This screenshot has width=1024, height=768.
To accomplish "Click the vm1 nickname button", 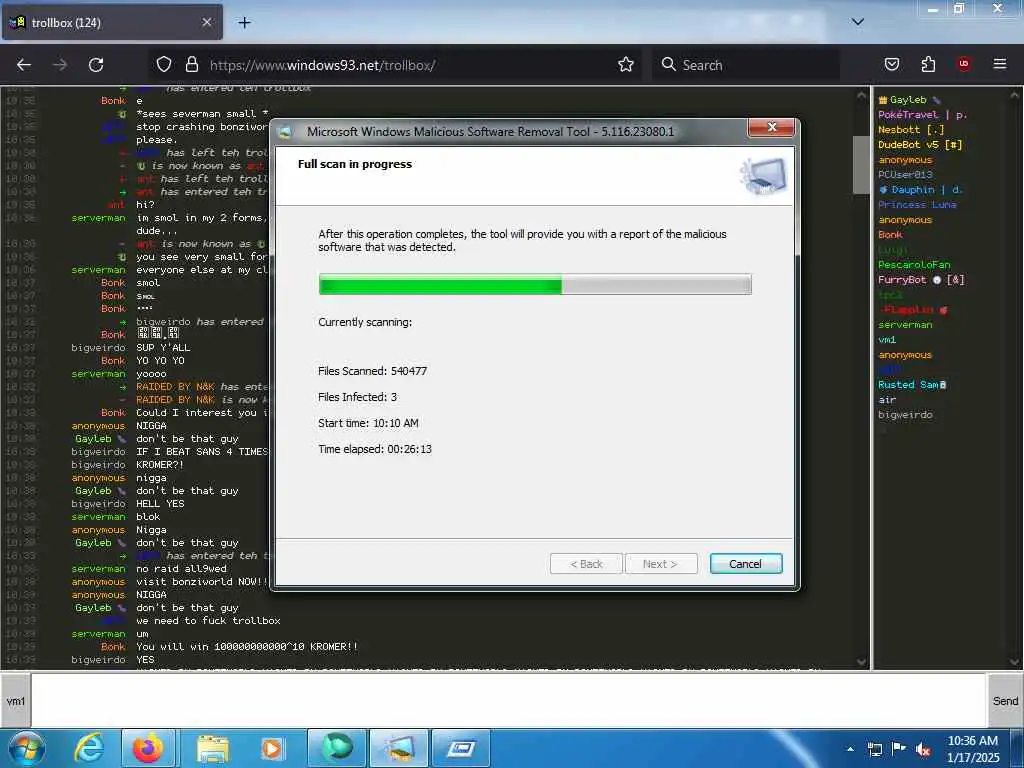I will click(x=16, y=701).
